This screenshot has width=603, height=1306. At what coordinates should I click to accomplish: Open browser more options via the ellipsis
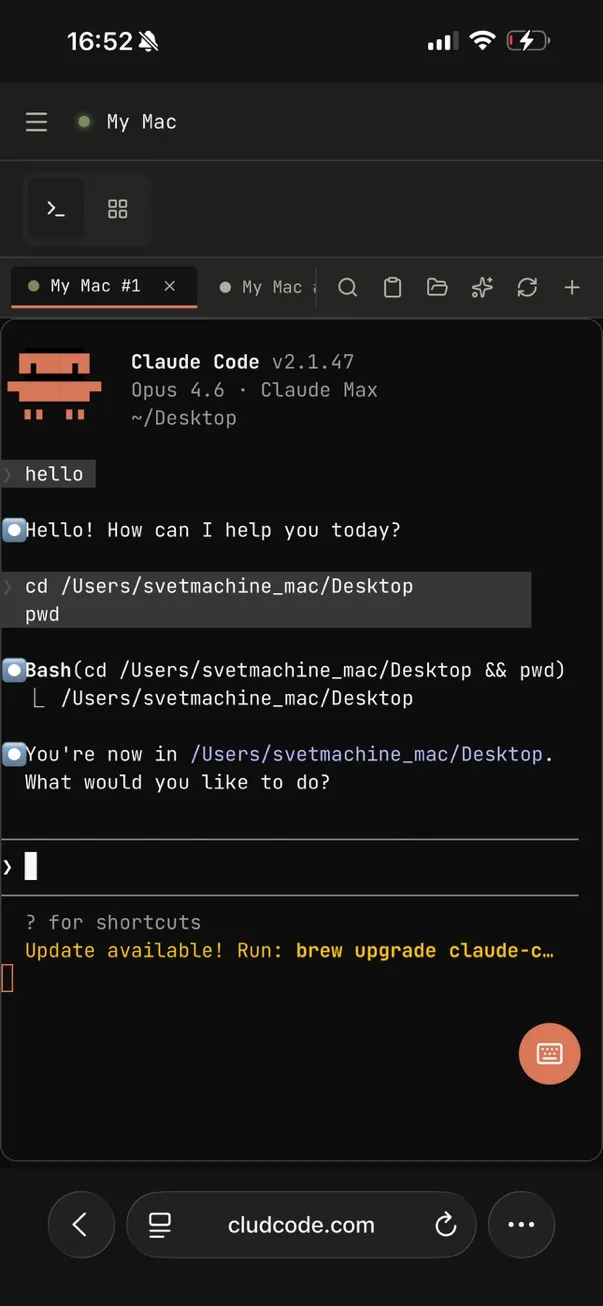[521, 1224]
